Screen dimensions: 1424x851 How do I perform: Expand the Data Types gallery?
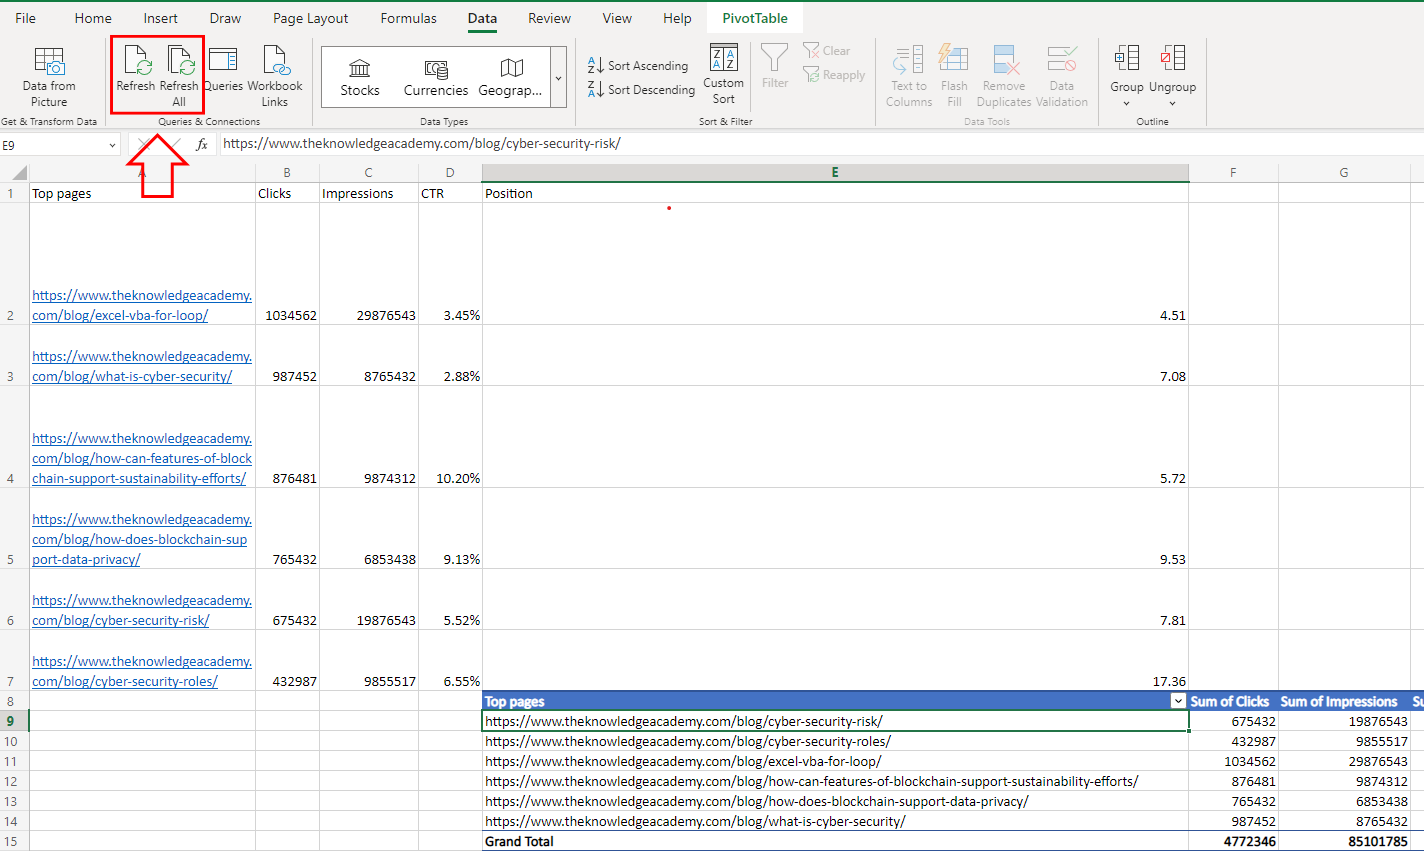[x=558, y=78]
